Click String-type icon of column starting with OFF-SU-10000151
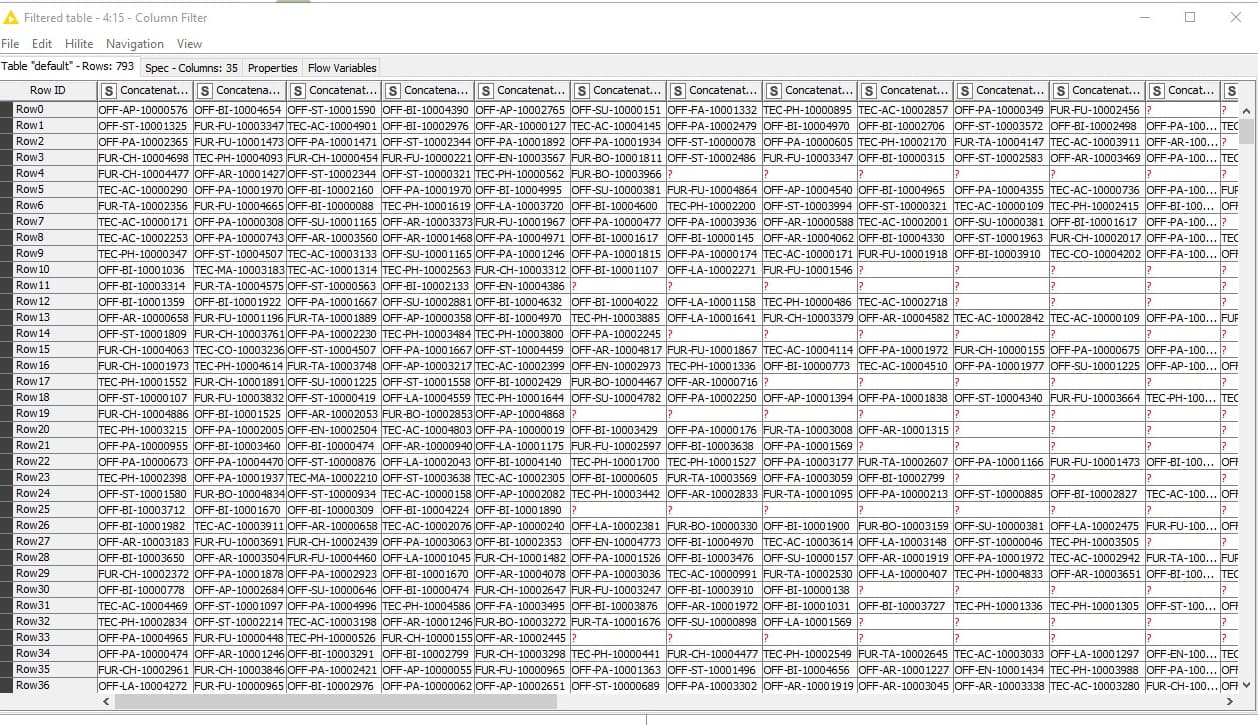 click(581, 90)
